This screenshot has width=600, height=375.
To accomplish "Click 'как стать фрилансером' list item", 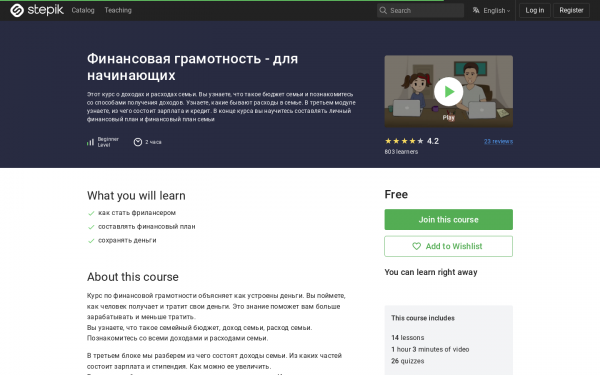I will [137, 212].
